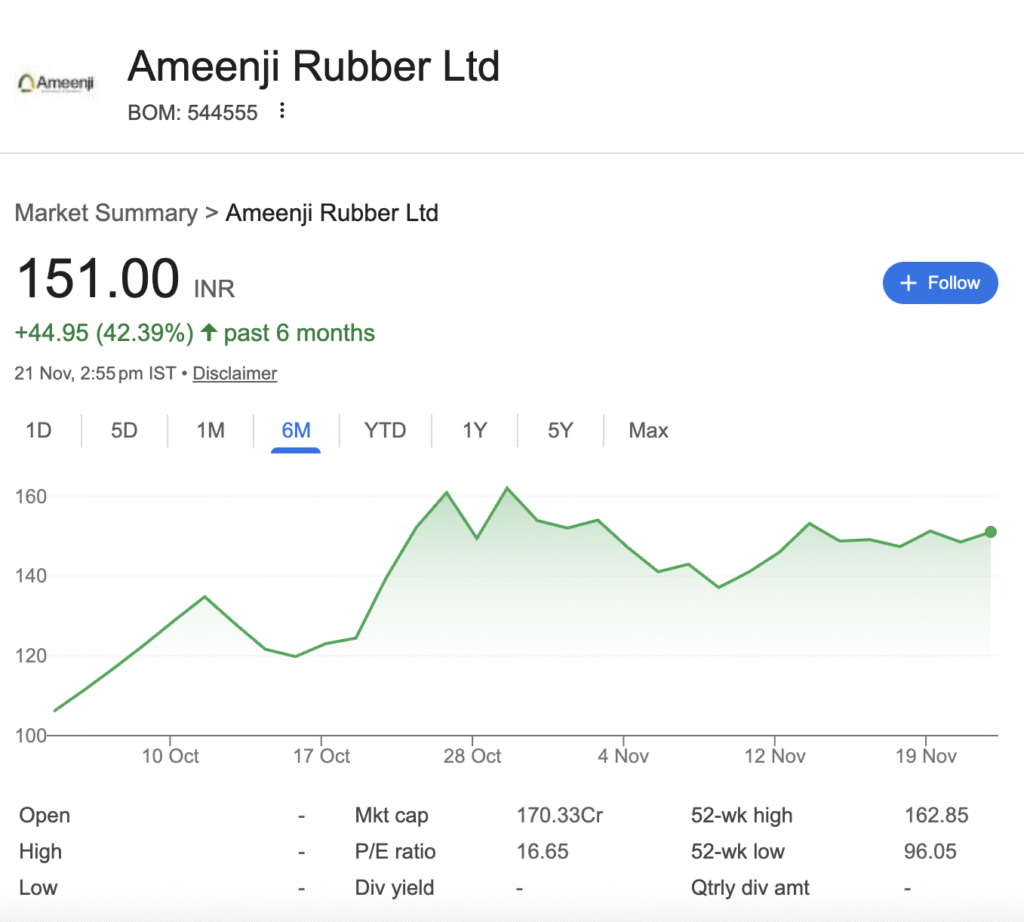This screenshot has width=1024, height=922.
Task: Click the P/E ratio value 16.65
Action: point(543,852)
